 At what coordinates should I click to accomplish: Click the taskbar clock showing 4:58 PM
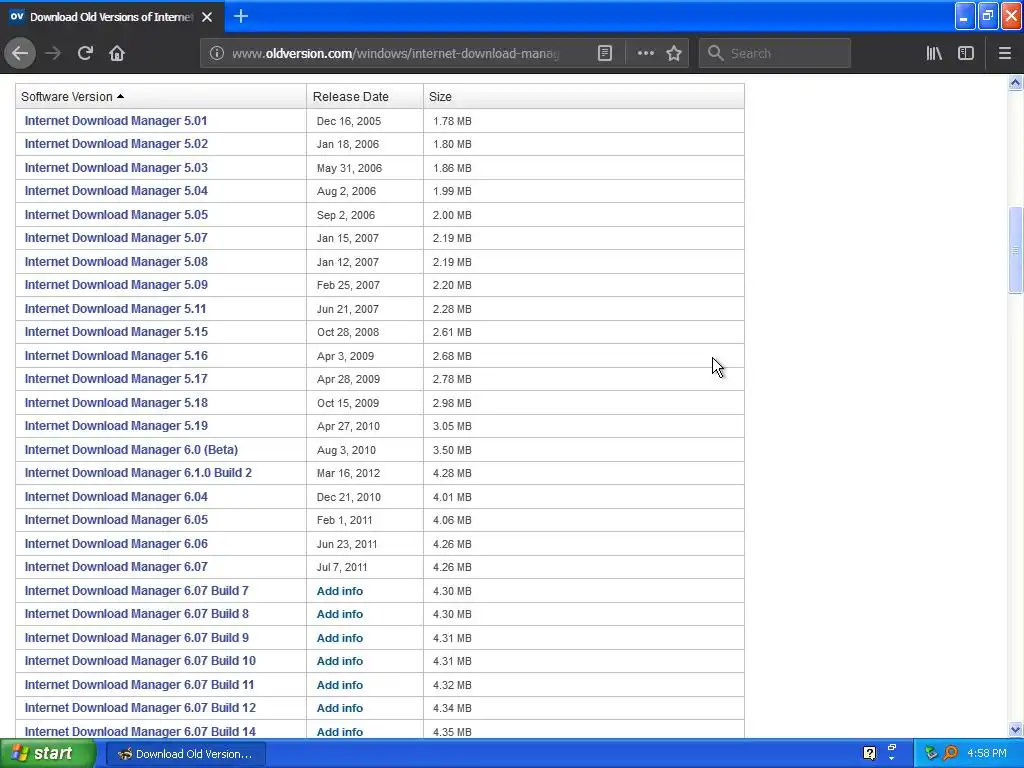pyautogui.click(x=987, y=754)
